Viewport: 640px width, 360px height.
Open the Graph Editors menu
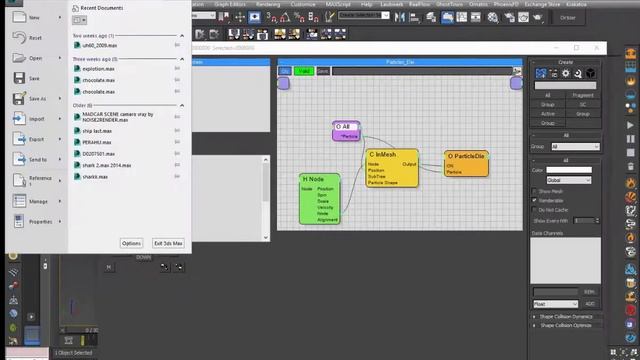coord(230,4)
